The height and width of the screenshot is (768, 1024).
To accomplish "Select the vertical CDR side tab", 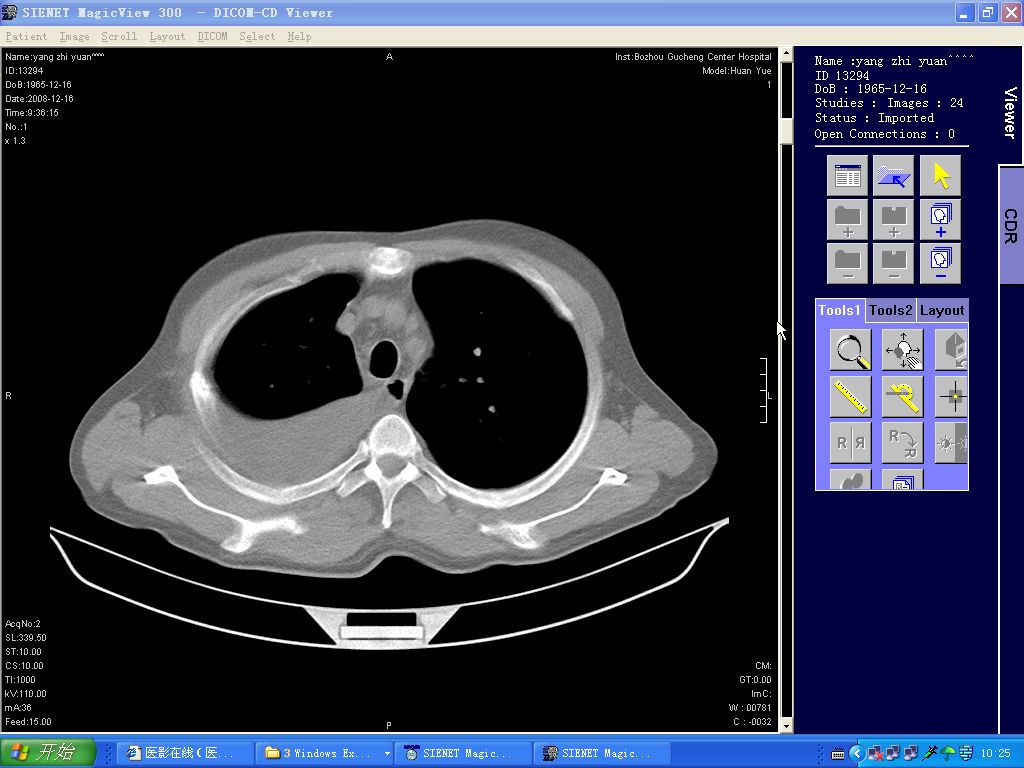I will [1011, 225].
